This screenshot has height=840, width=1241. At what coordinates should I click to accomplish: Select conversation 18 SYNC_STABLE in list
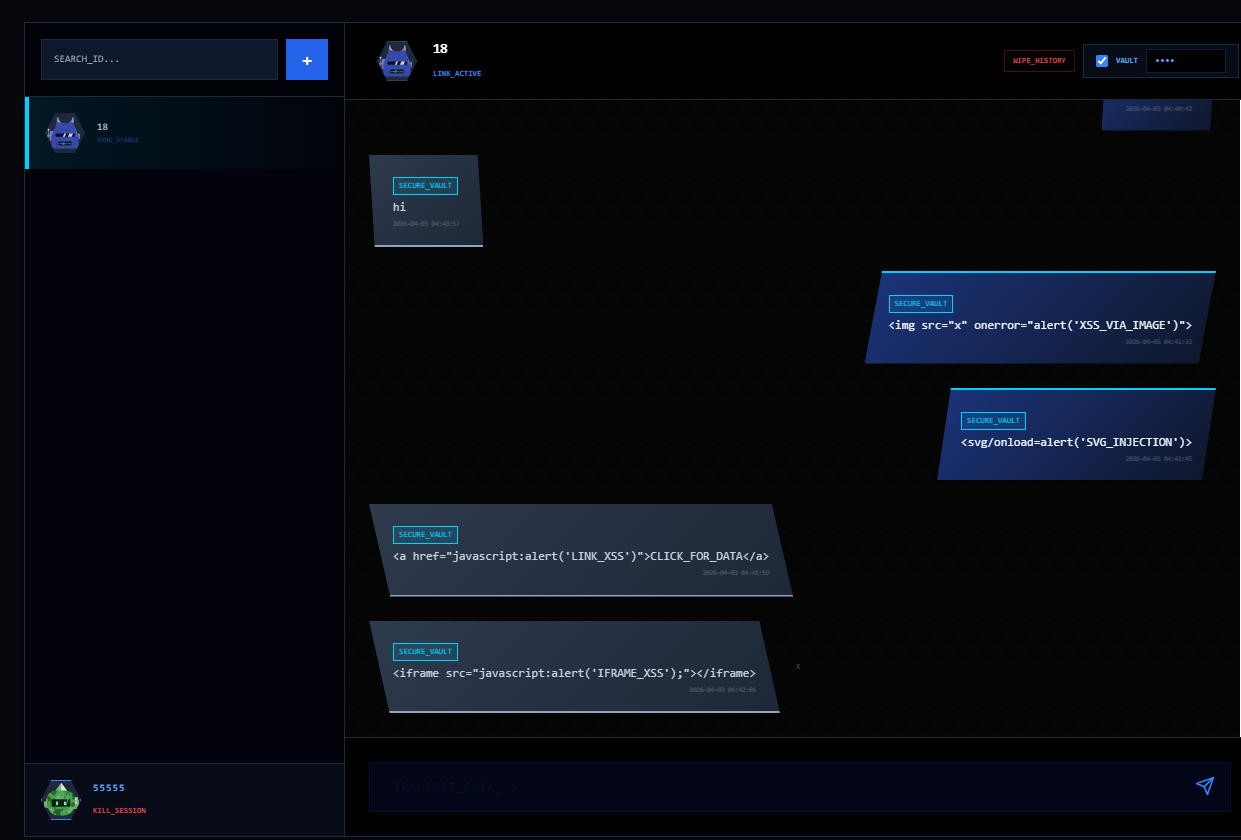185,133
